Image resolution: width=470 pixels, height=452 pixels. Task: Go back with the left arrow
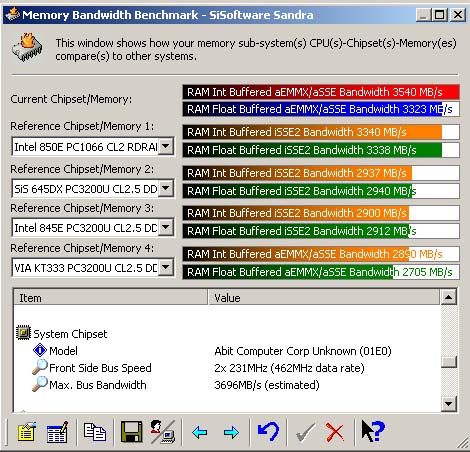click(200, 433)
